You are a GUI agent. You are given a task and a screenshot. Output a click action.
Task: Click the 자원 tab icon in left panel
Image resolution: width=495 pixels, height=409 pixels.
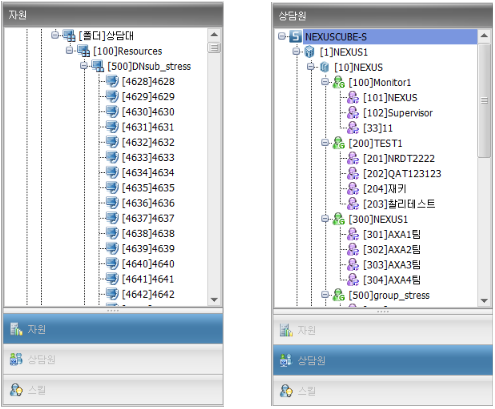point(16,329)
